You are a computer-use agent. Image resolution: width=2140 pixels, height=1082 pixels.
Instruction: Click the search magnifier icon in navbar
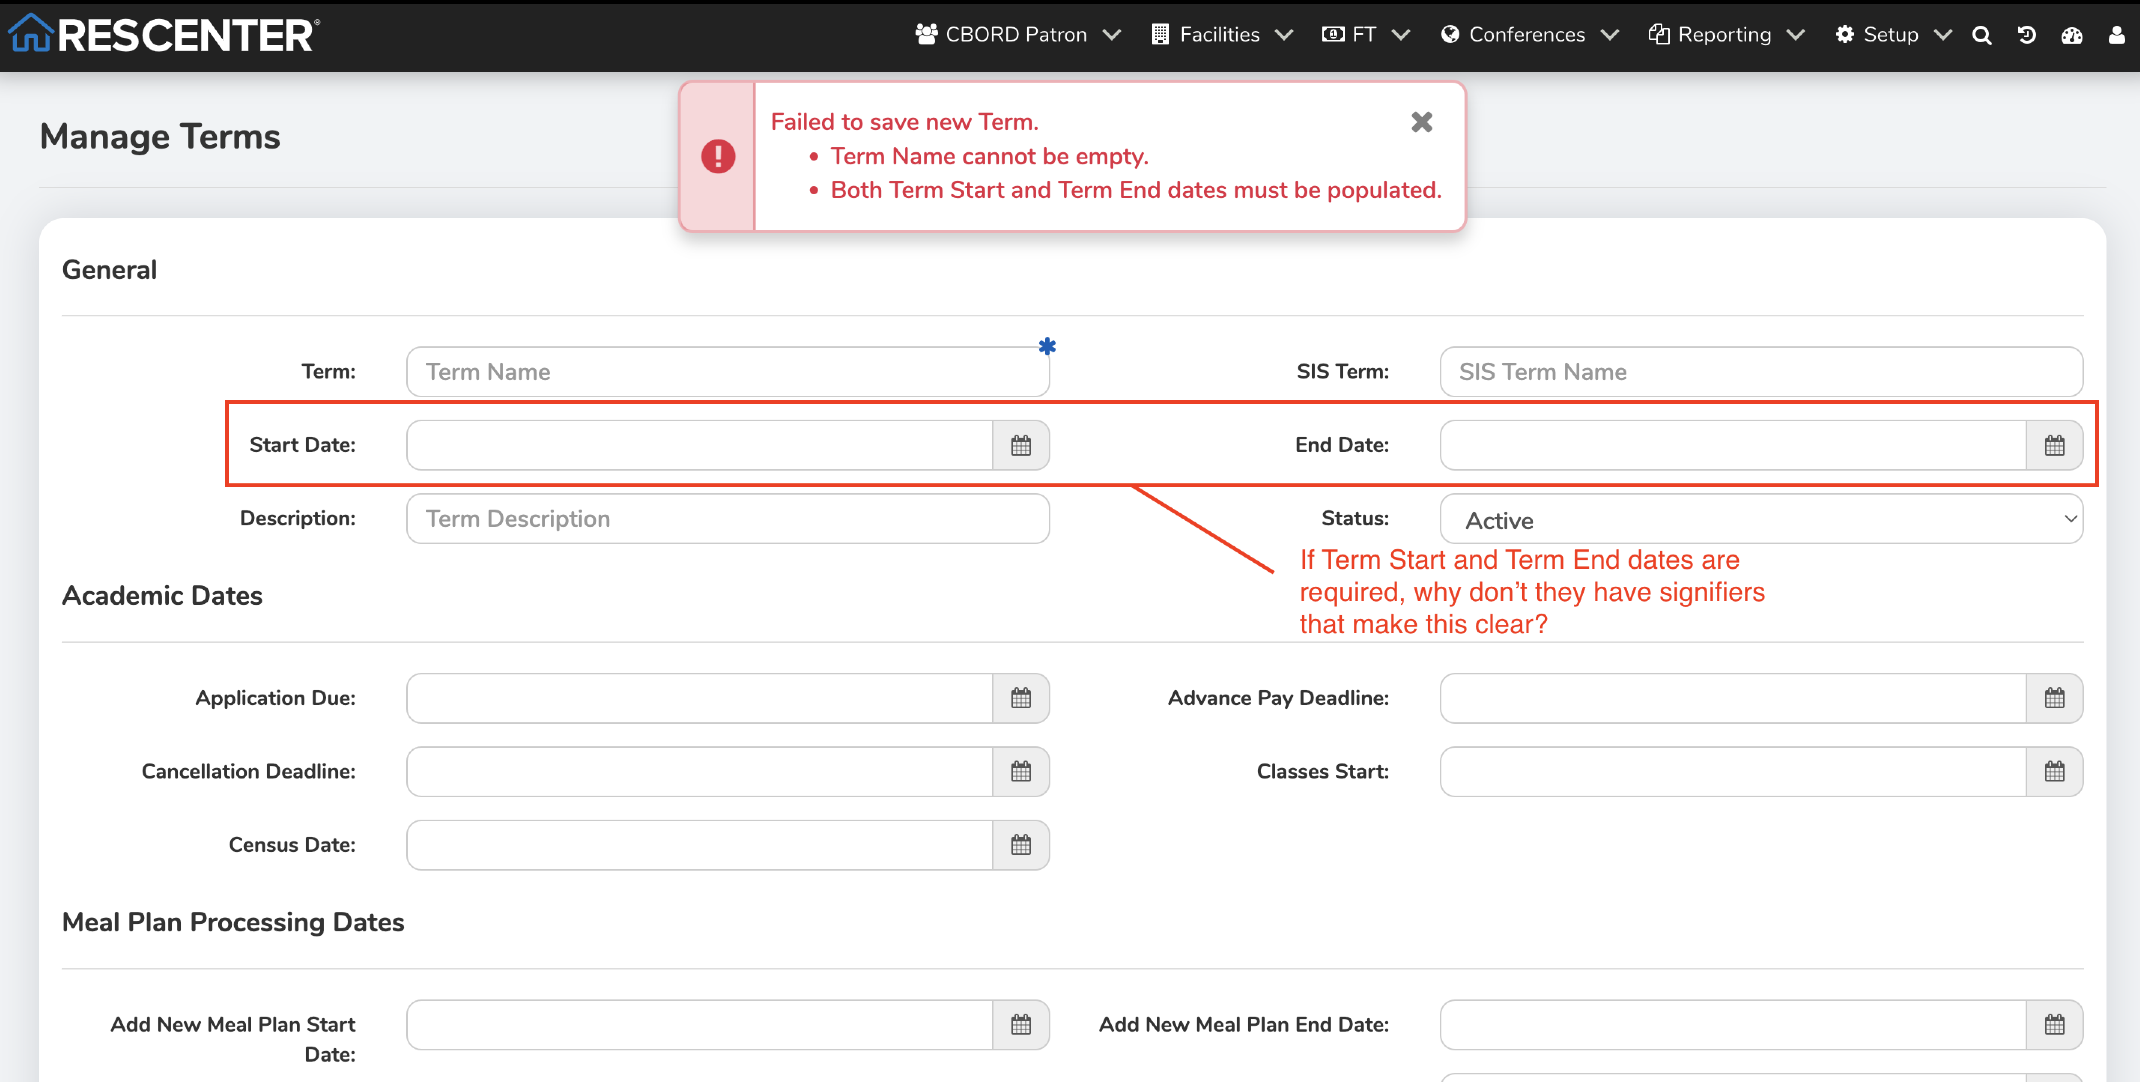pyautogui.click(x=1981, y=35)
